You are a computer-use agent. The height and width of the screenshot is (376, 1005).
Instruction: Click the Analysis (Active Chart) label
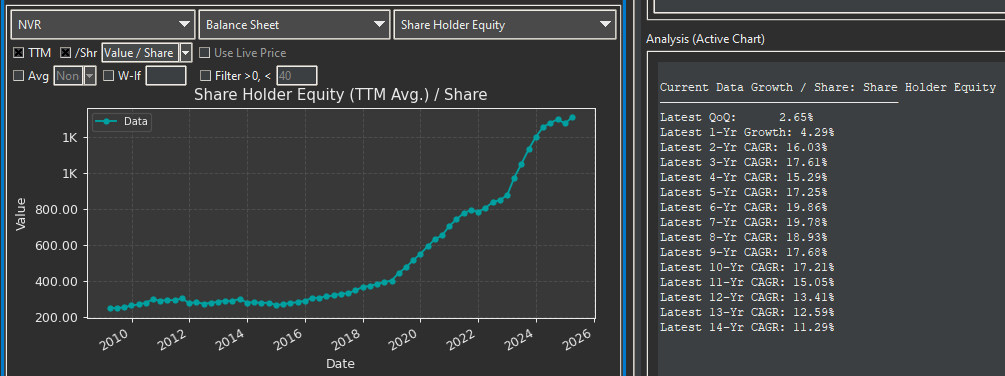705,39
